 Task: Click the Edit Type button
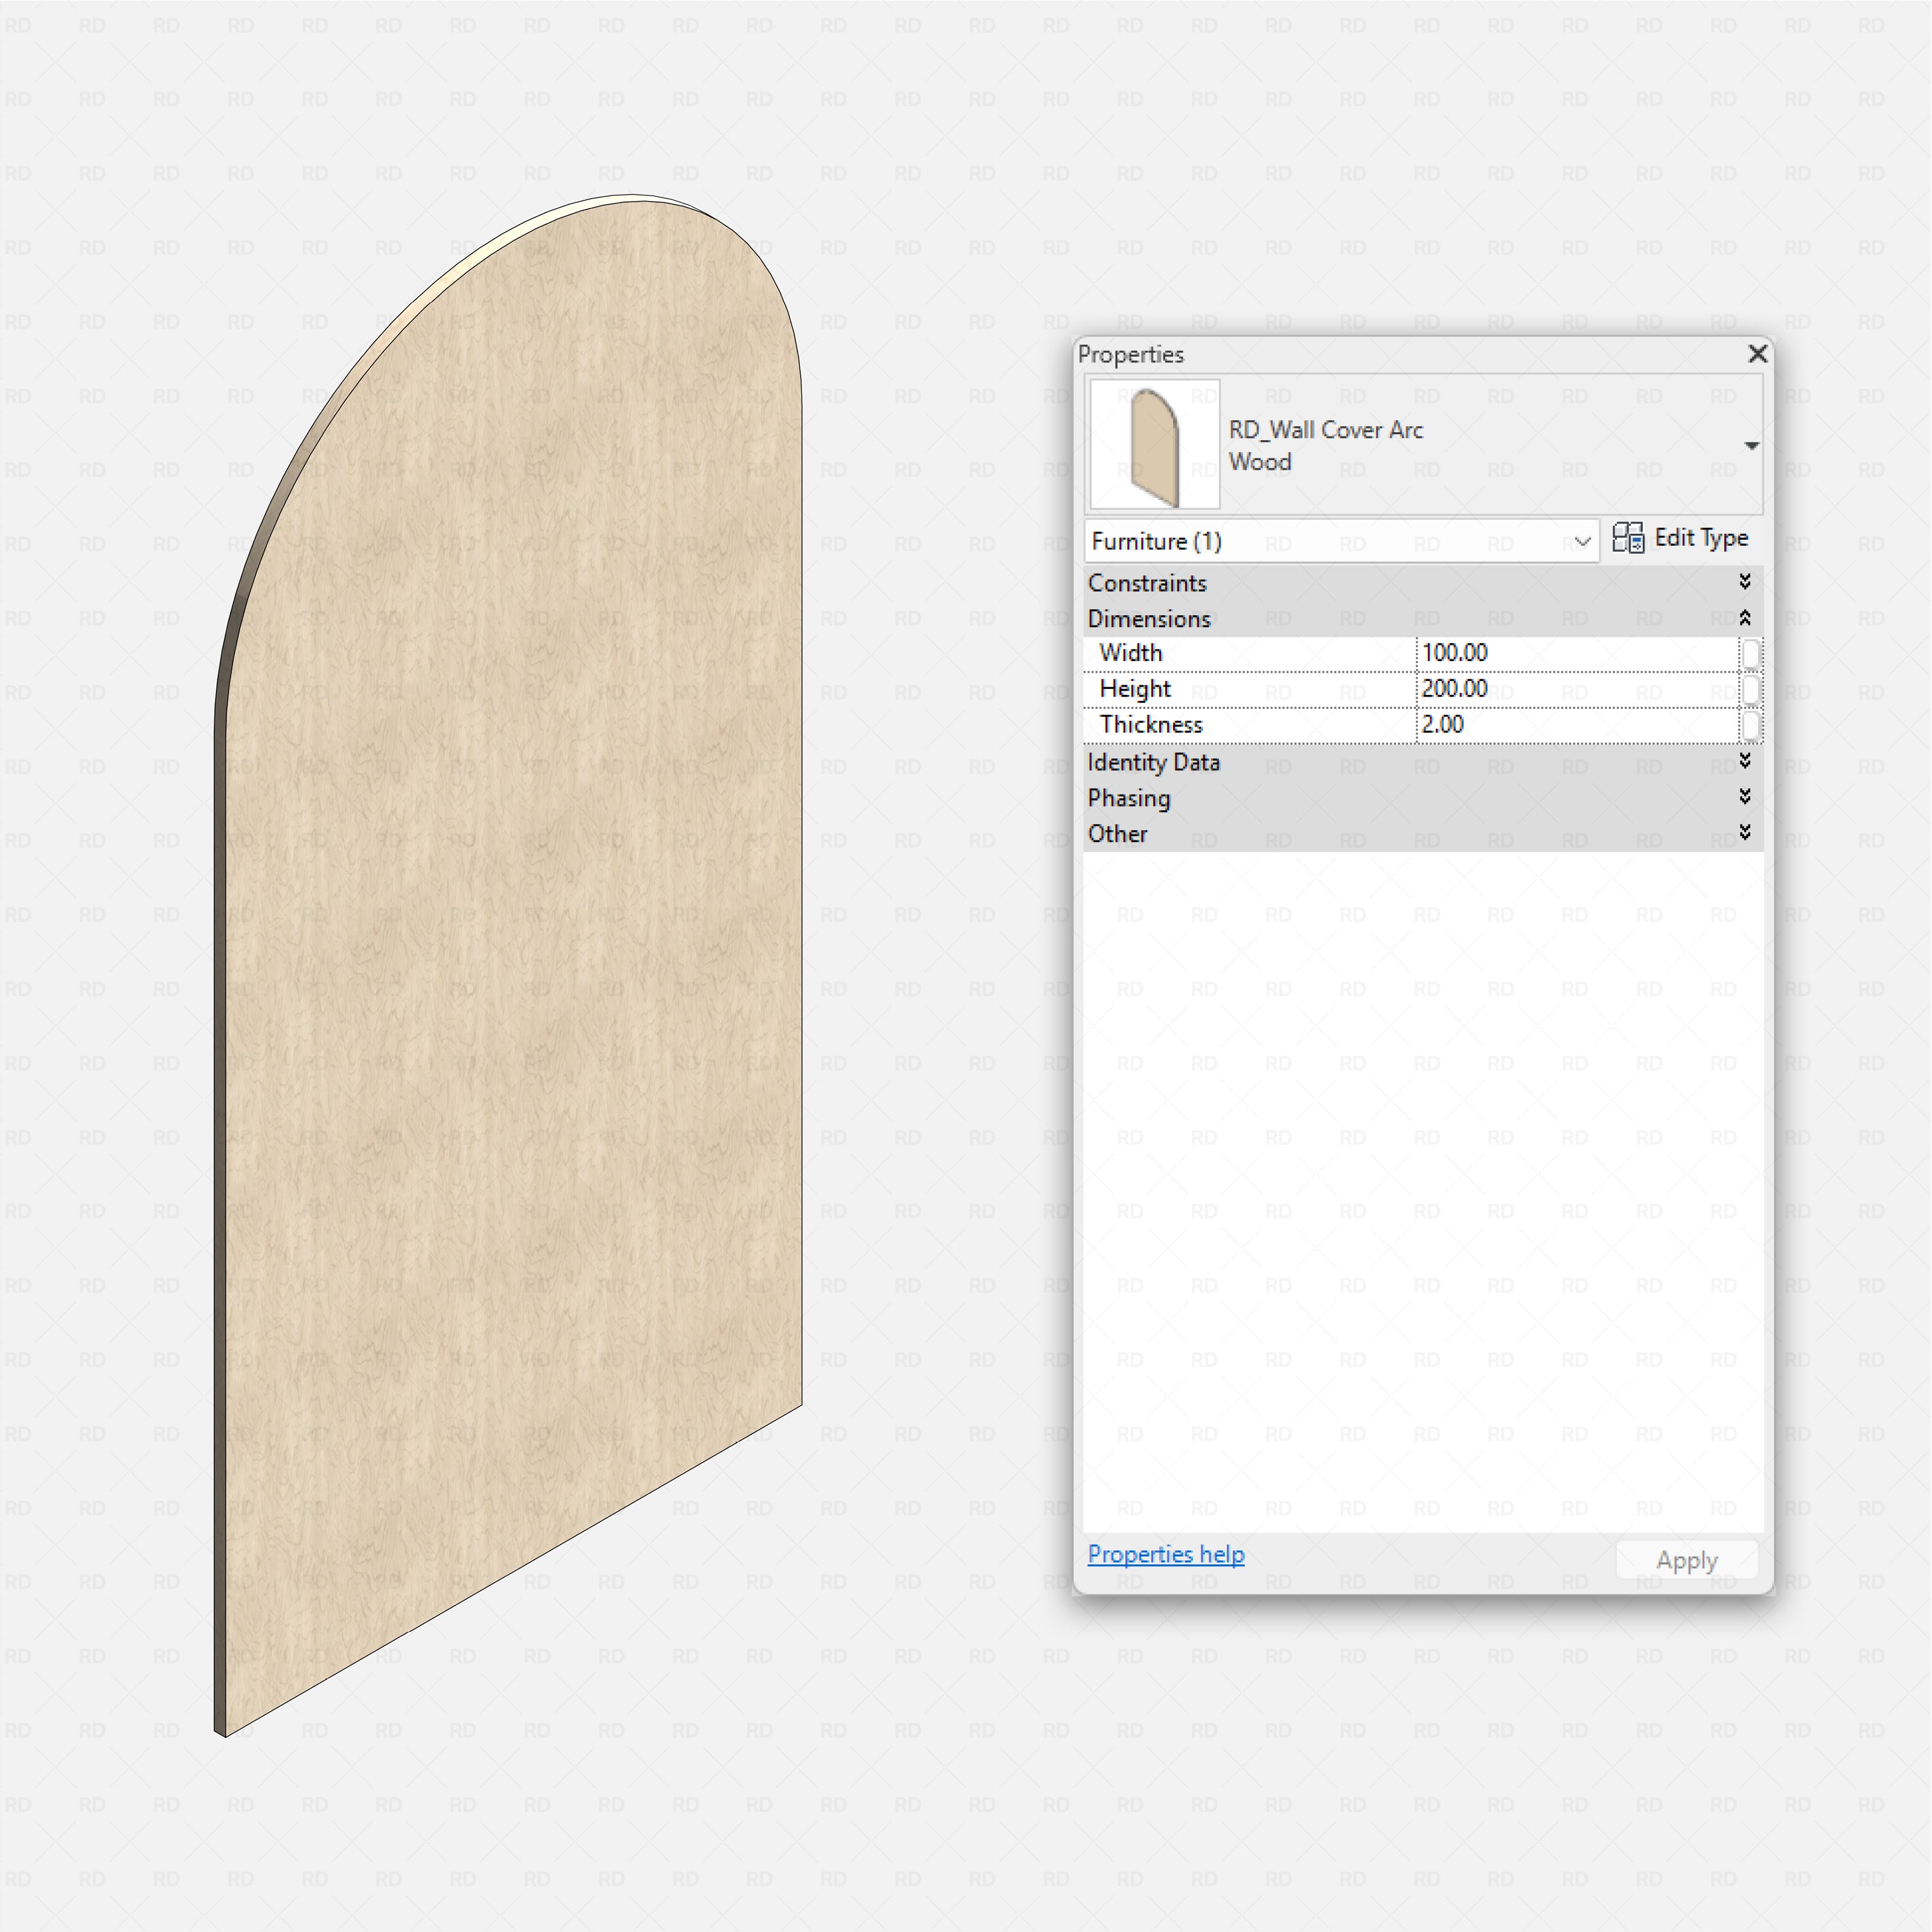pyautogui.click(x=1681, y=538)
